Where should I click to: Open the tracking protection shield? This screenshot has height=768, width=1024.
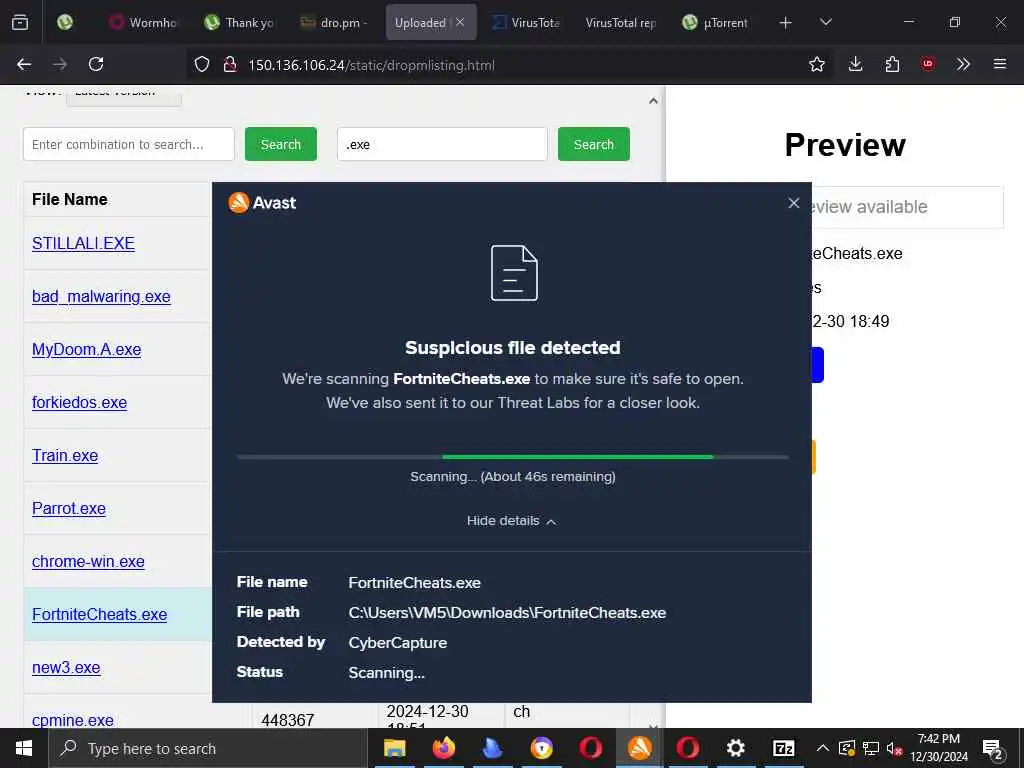pyautogui.click(x=202, y=65)
